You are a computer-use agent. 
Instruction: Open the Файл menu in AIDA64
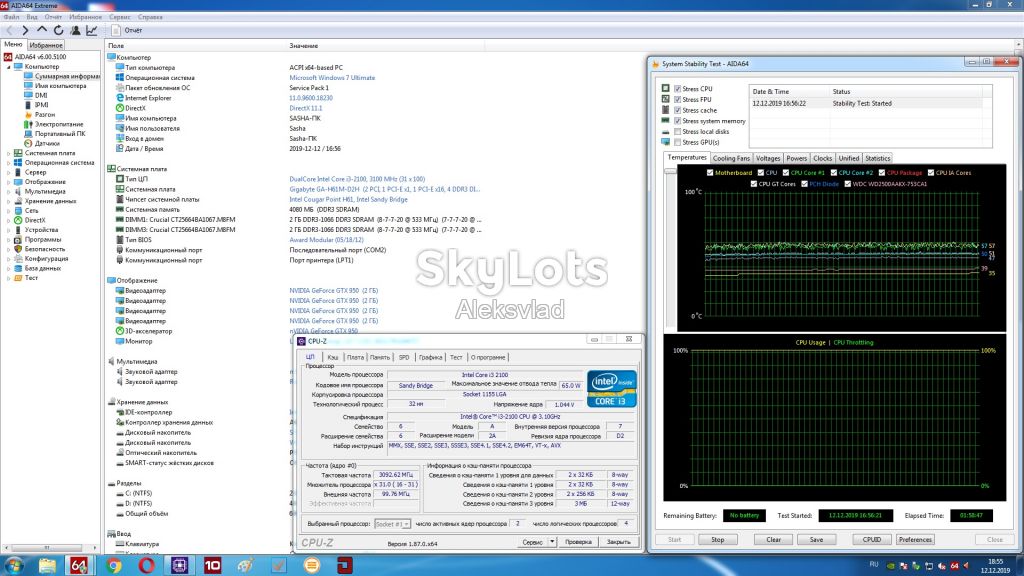[11, 17]
